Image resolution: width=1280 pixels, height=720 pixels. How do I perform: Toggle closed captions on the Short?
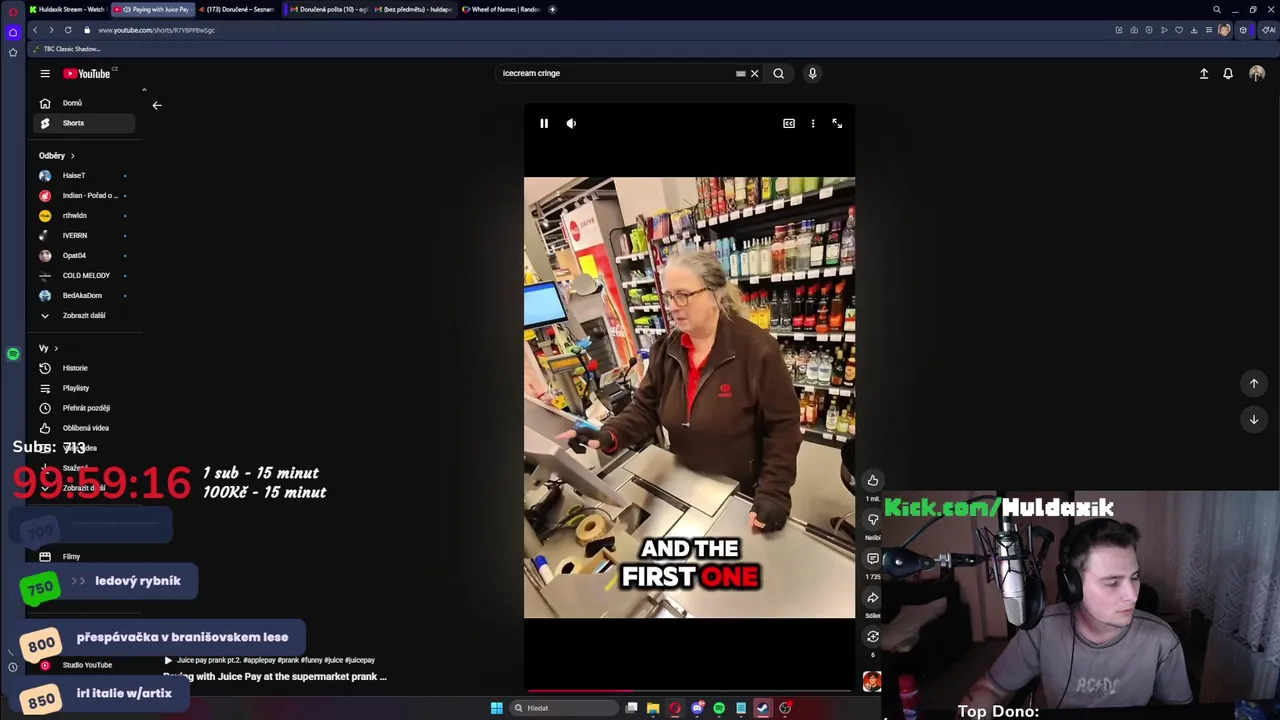point(789,123)
